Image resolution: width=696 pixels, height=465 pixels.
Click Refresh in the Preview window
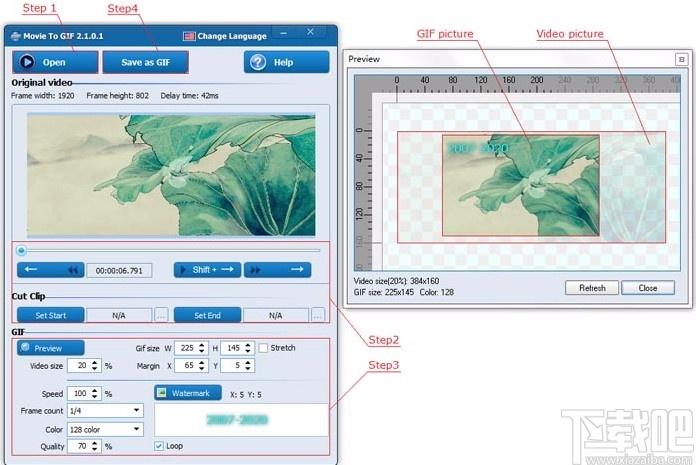click(x=592, y=288)
